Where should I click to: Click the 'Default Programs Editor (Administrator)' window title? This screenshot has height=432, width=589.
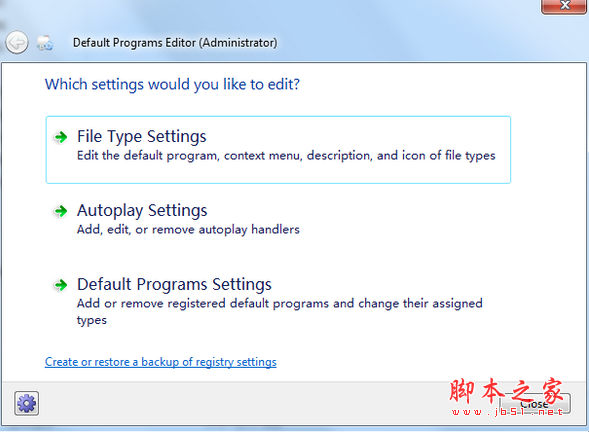pyautogui.click(x=175, y=42)
